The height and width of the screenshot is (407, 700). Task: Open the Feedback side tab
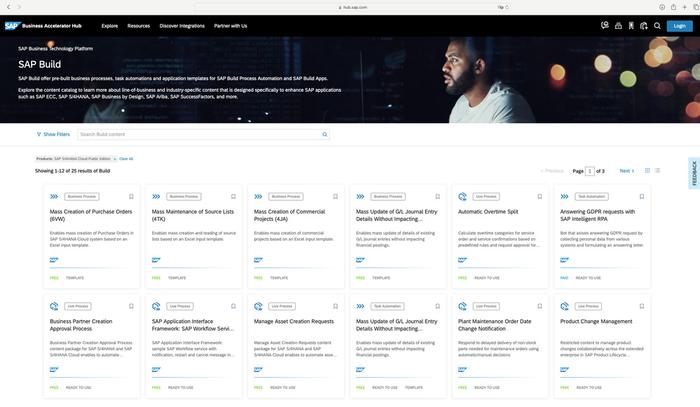pyautogui.click(x=694, y=173)
